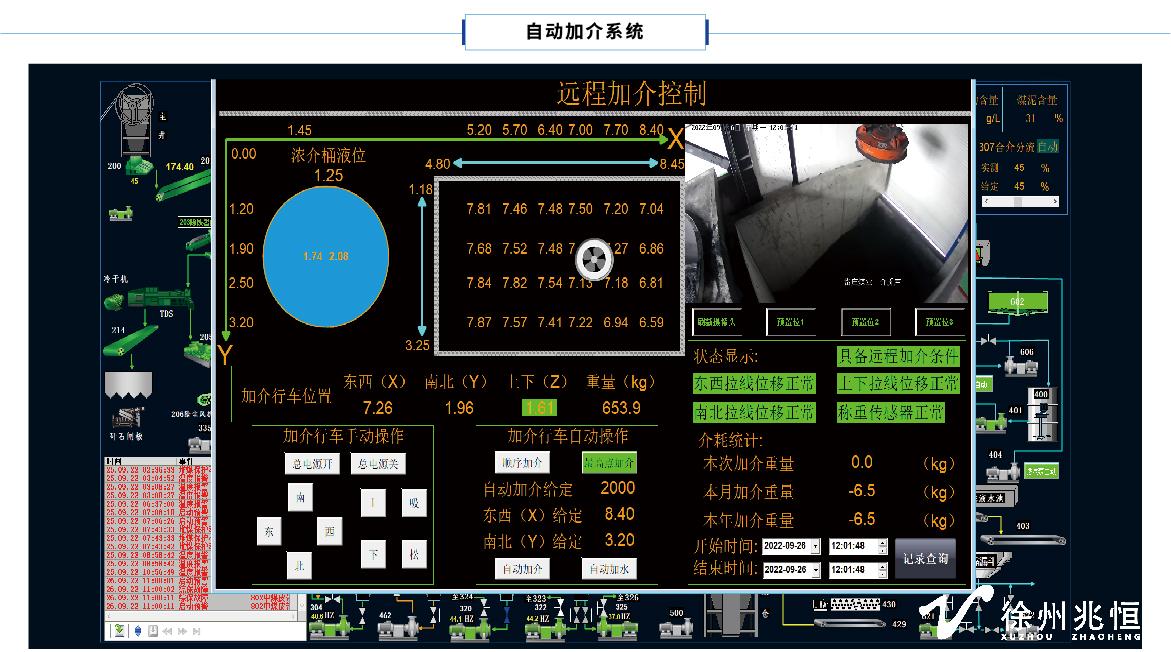
Task: Click the pump 606 icon
Action: click(1019, 368)
